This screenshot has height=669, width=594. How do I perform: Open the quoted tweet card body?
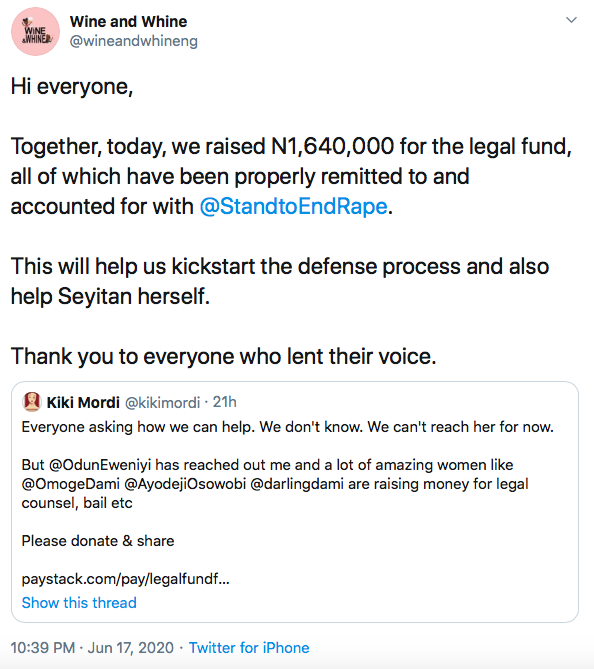(295, 502)
